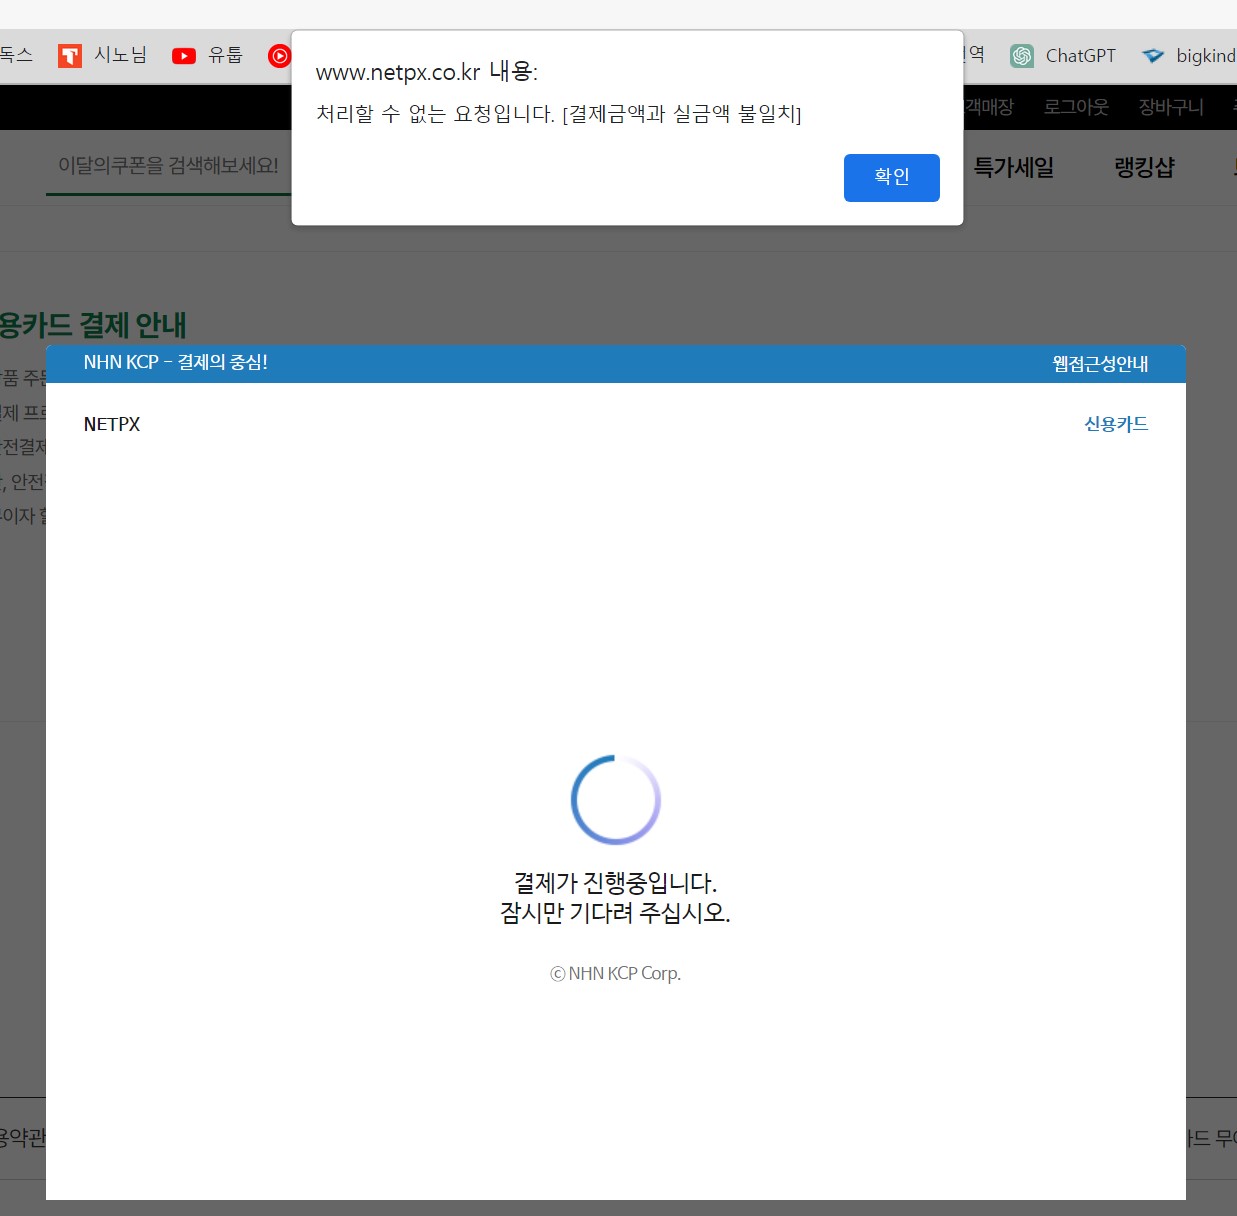Click the 결제가 진행중입니다. message

(615, 883)
